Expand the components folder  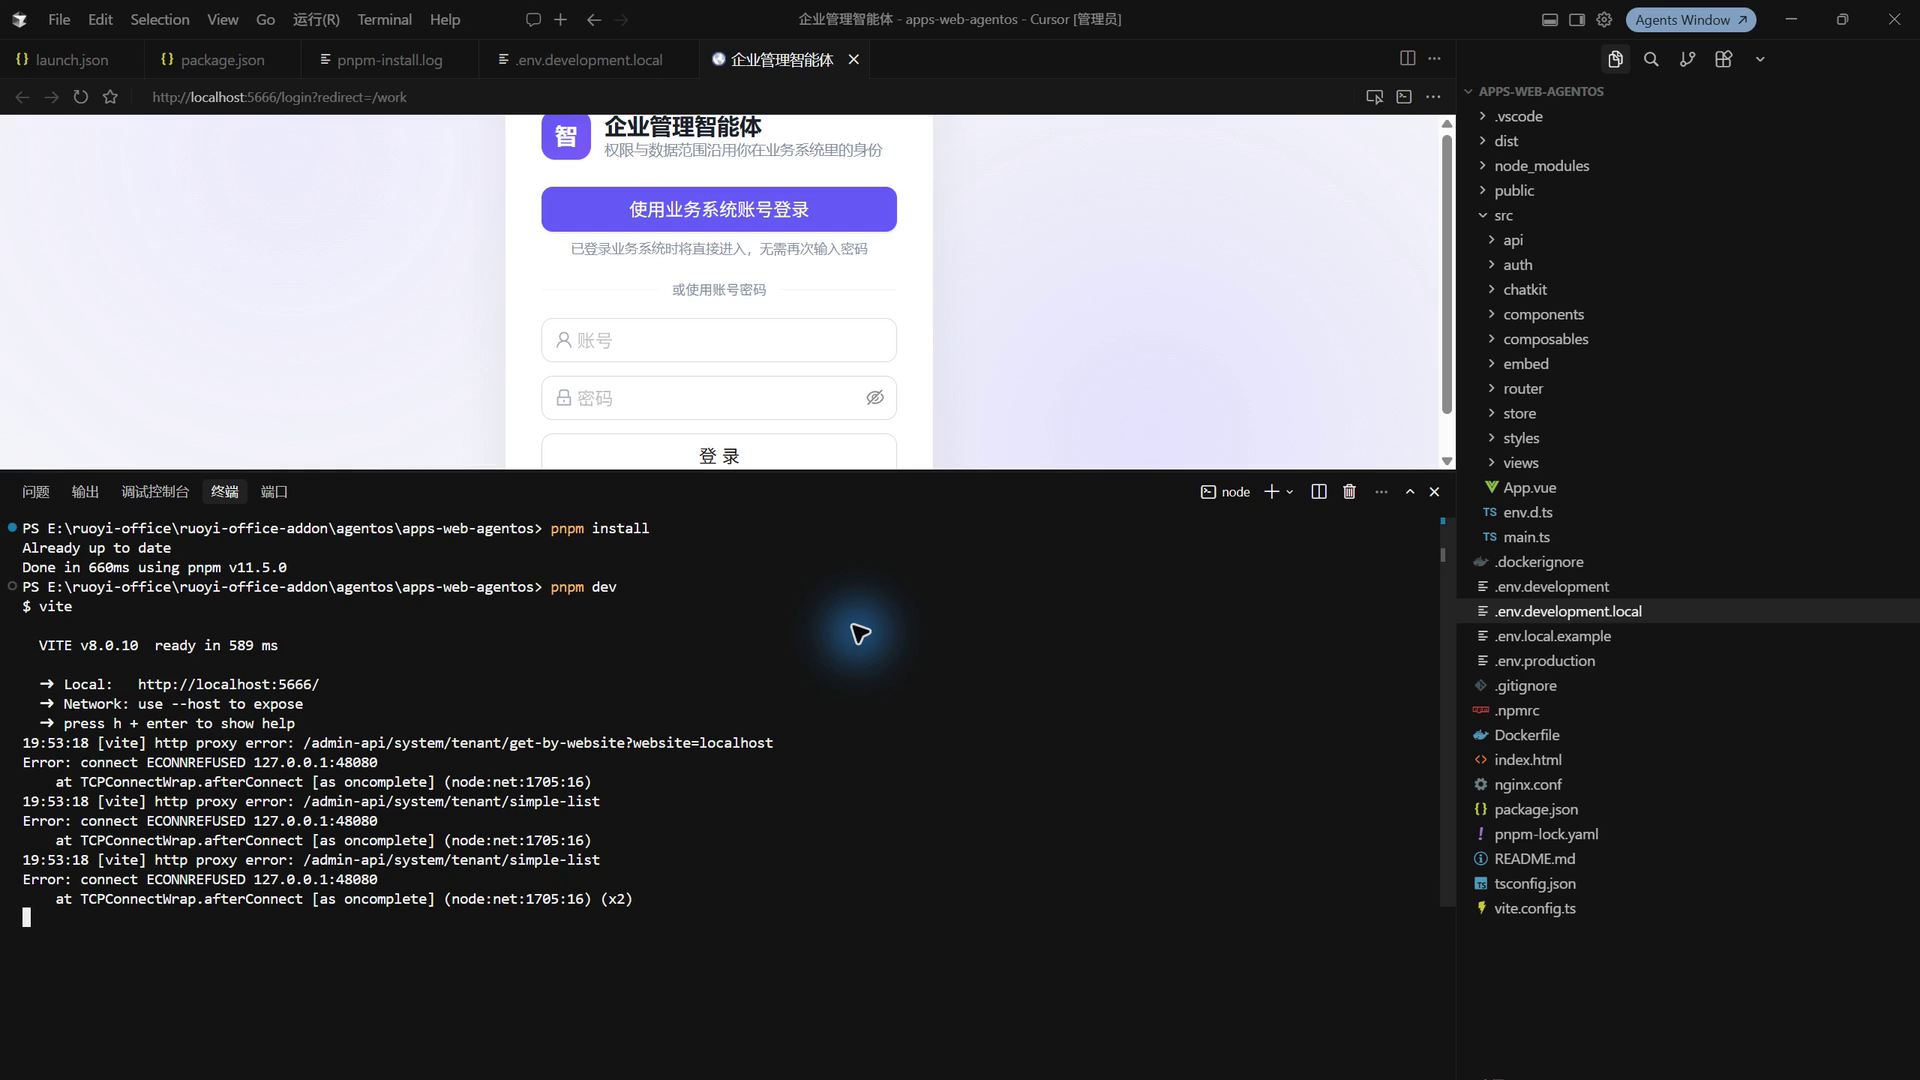1543,314
